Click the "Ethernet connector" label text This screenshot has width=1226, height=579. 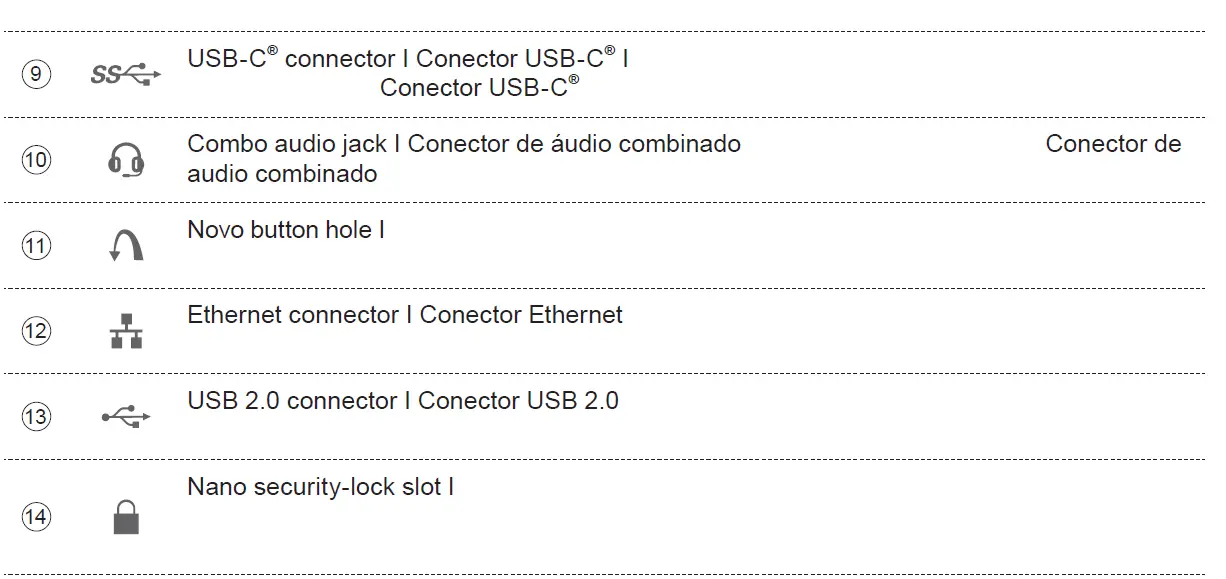(x=293, y=315)
